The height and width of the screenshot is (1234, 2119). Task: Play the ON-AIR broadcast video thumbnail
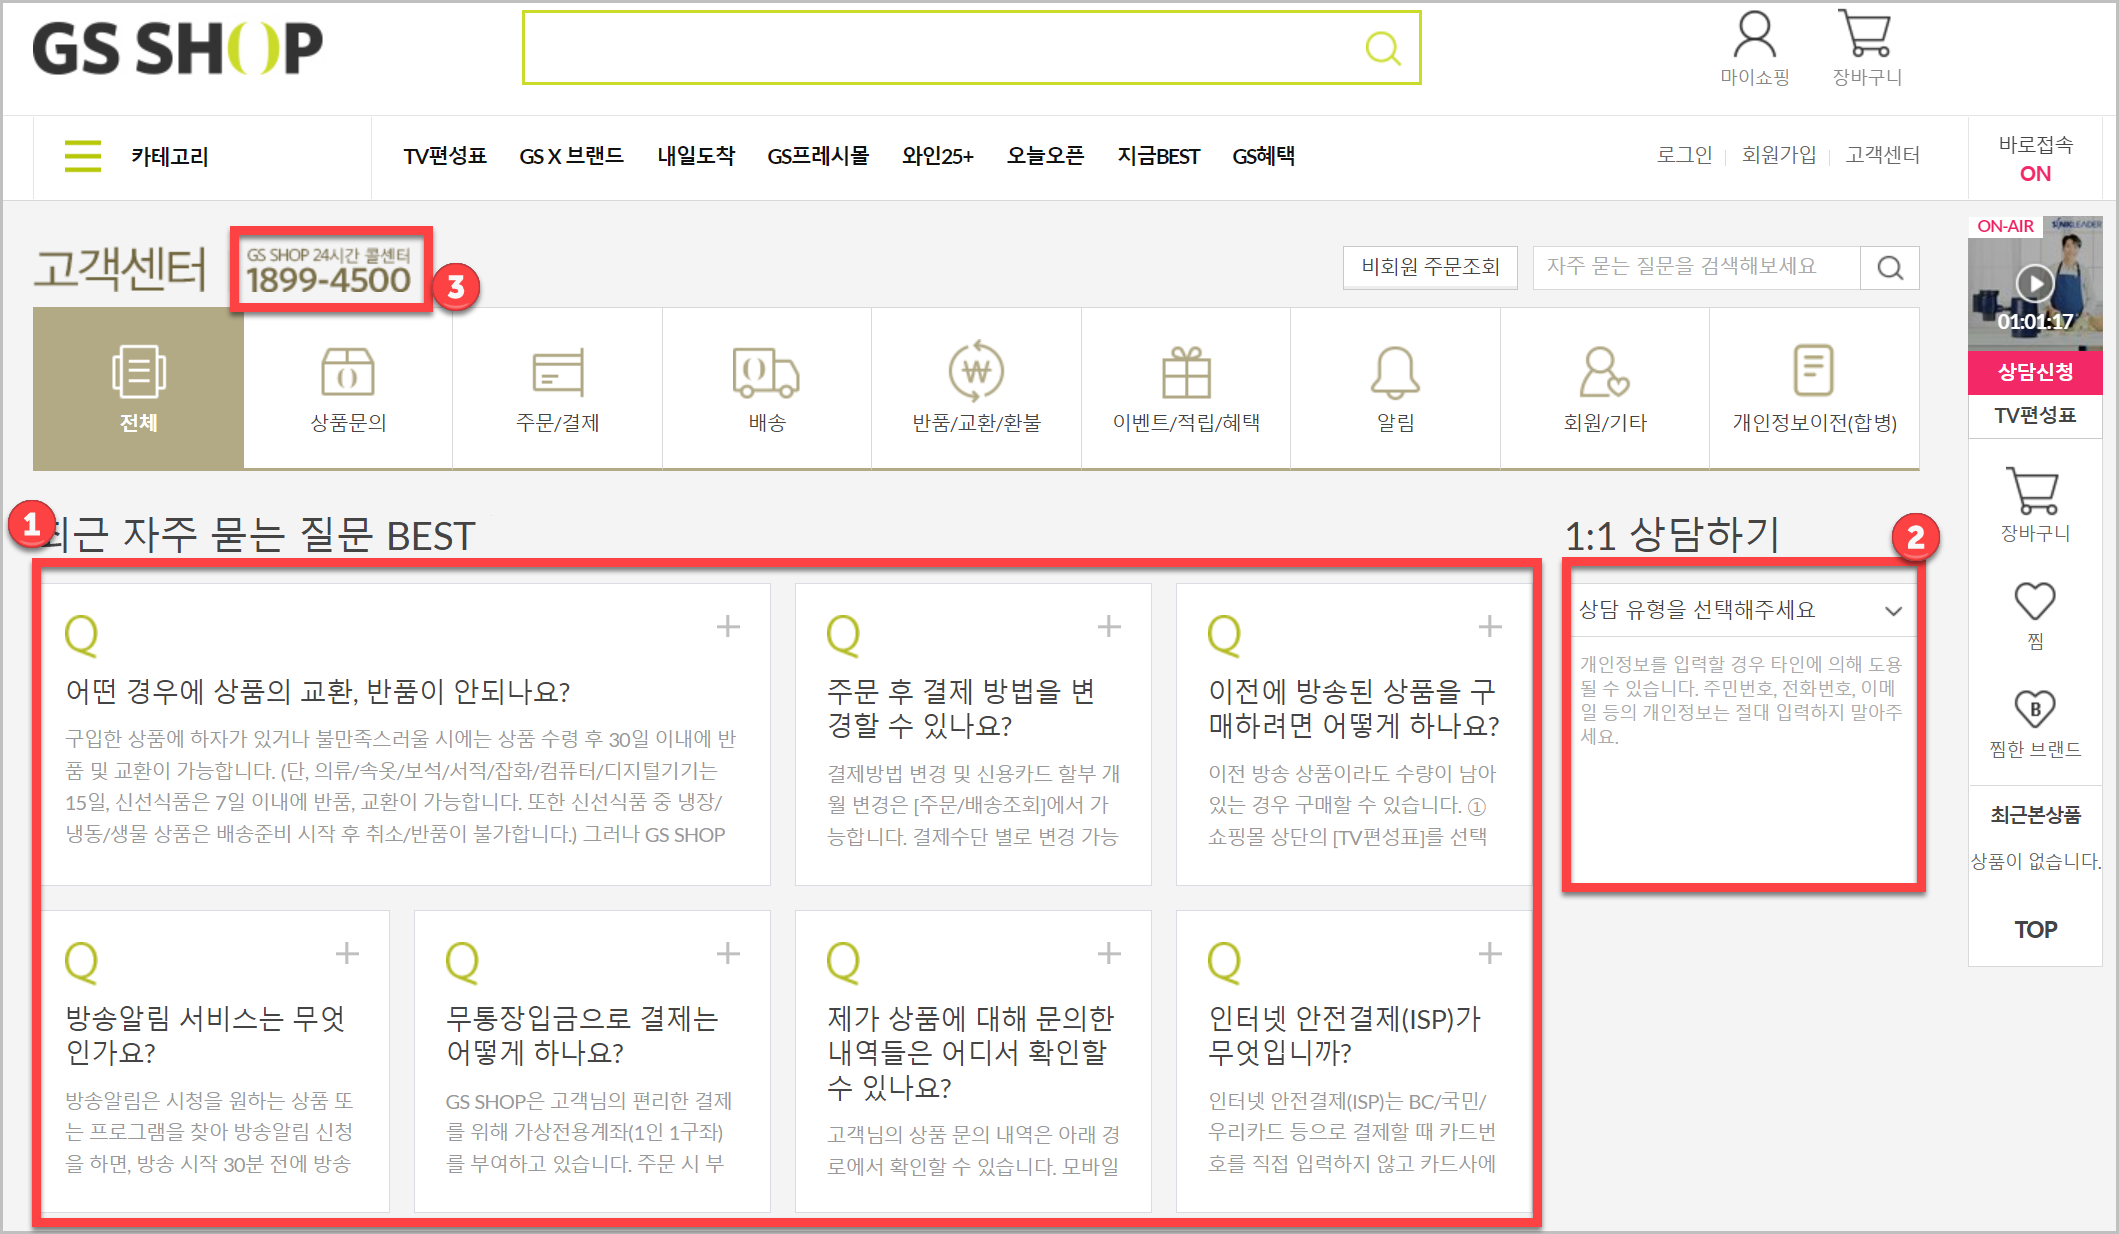coord(2034,284)
